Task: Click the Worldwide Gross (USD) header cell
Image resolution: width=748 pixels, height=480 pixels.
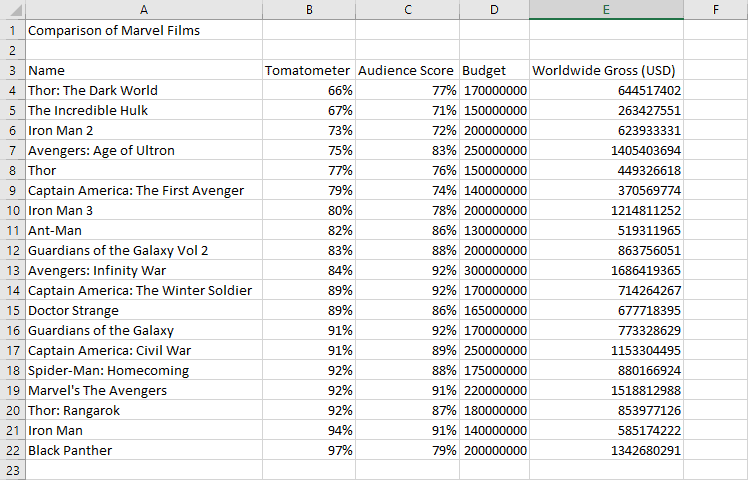Action: coord(606,71)
